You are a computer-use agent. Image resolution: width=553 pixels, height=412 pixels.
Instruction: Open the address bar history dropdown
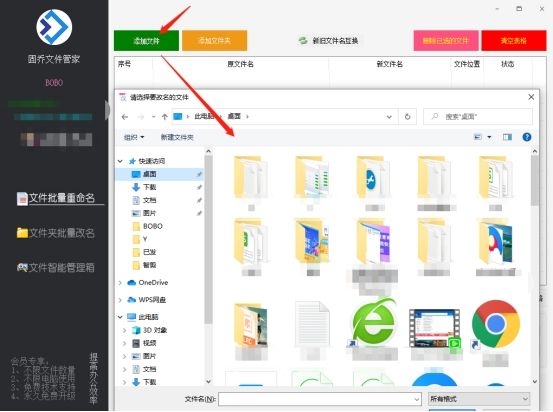coord(389,117)
